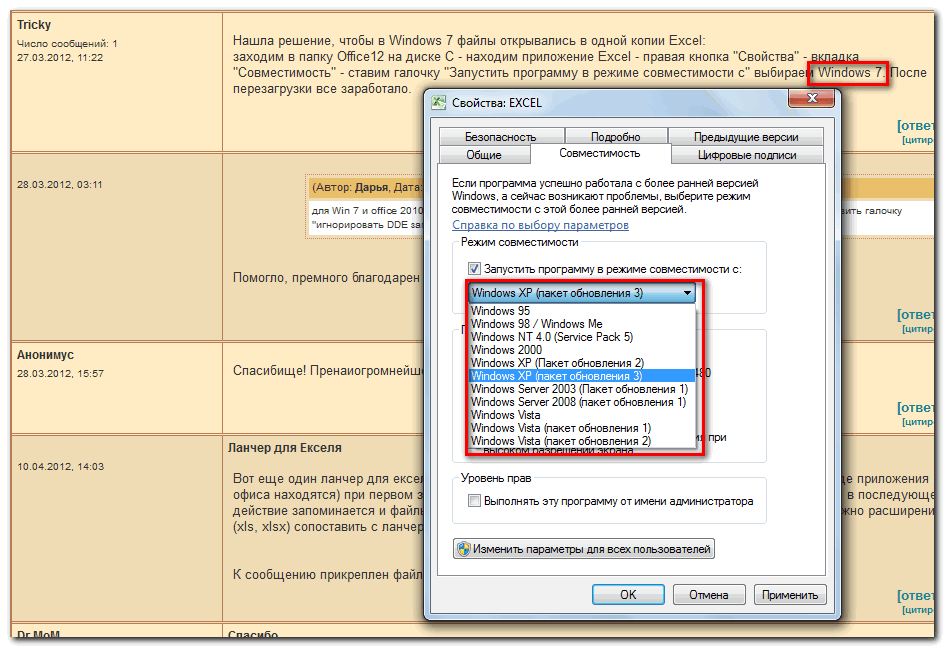
Task: Pick Windows XP (Пакет обновления 2)
Action: point(582,363)
